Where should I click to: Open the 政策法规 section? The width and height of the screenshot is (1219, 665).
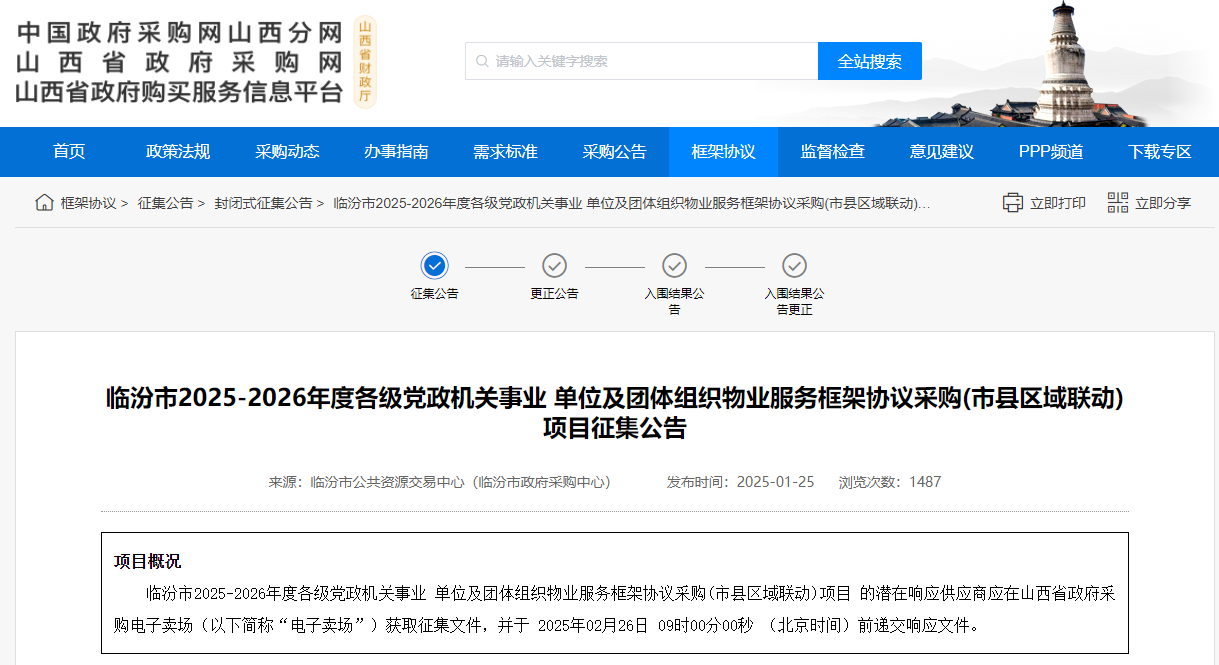pyautogui.click(x=176, y=151)
